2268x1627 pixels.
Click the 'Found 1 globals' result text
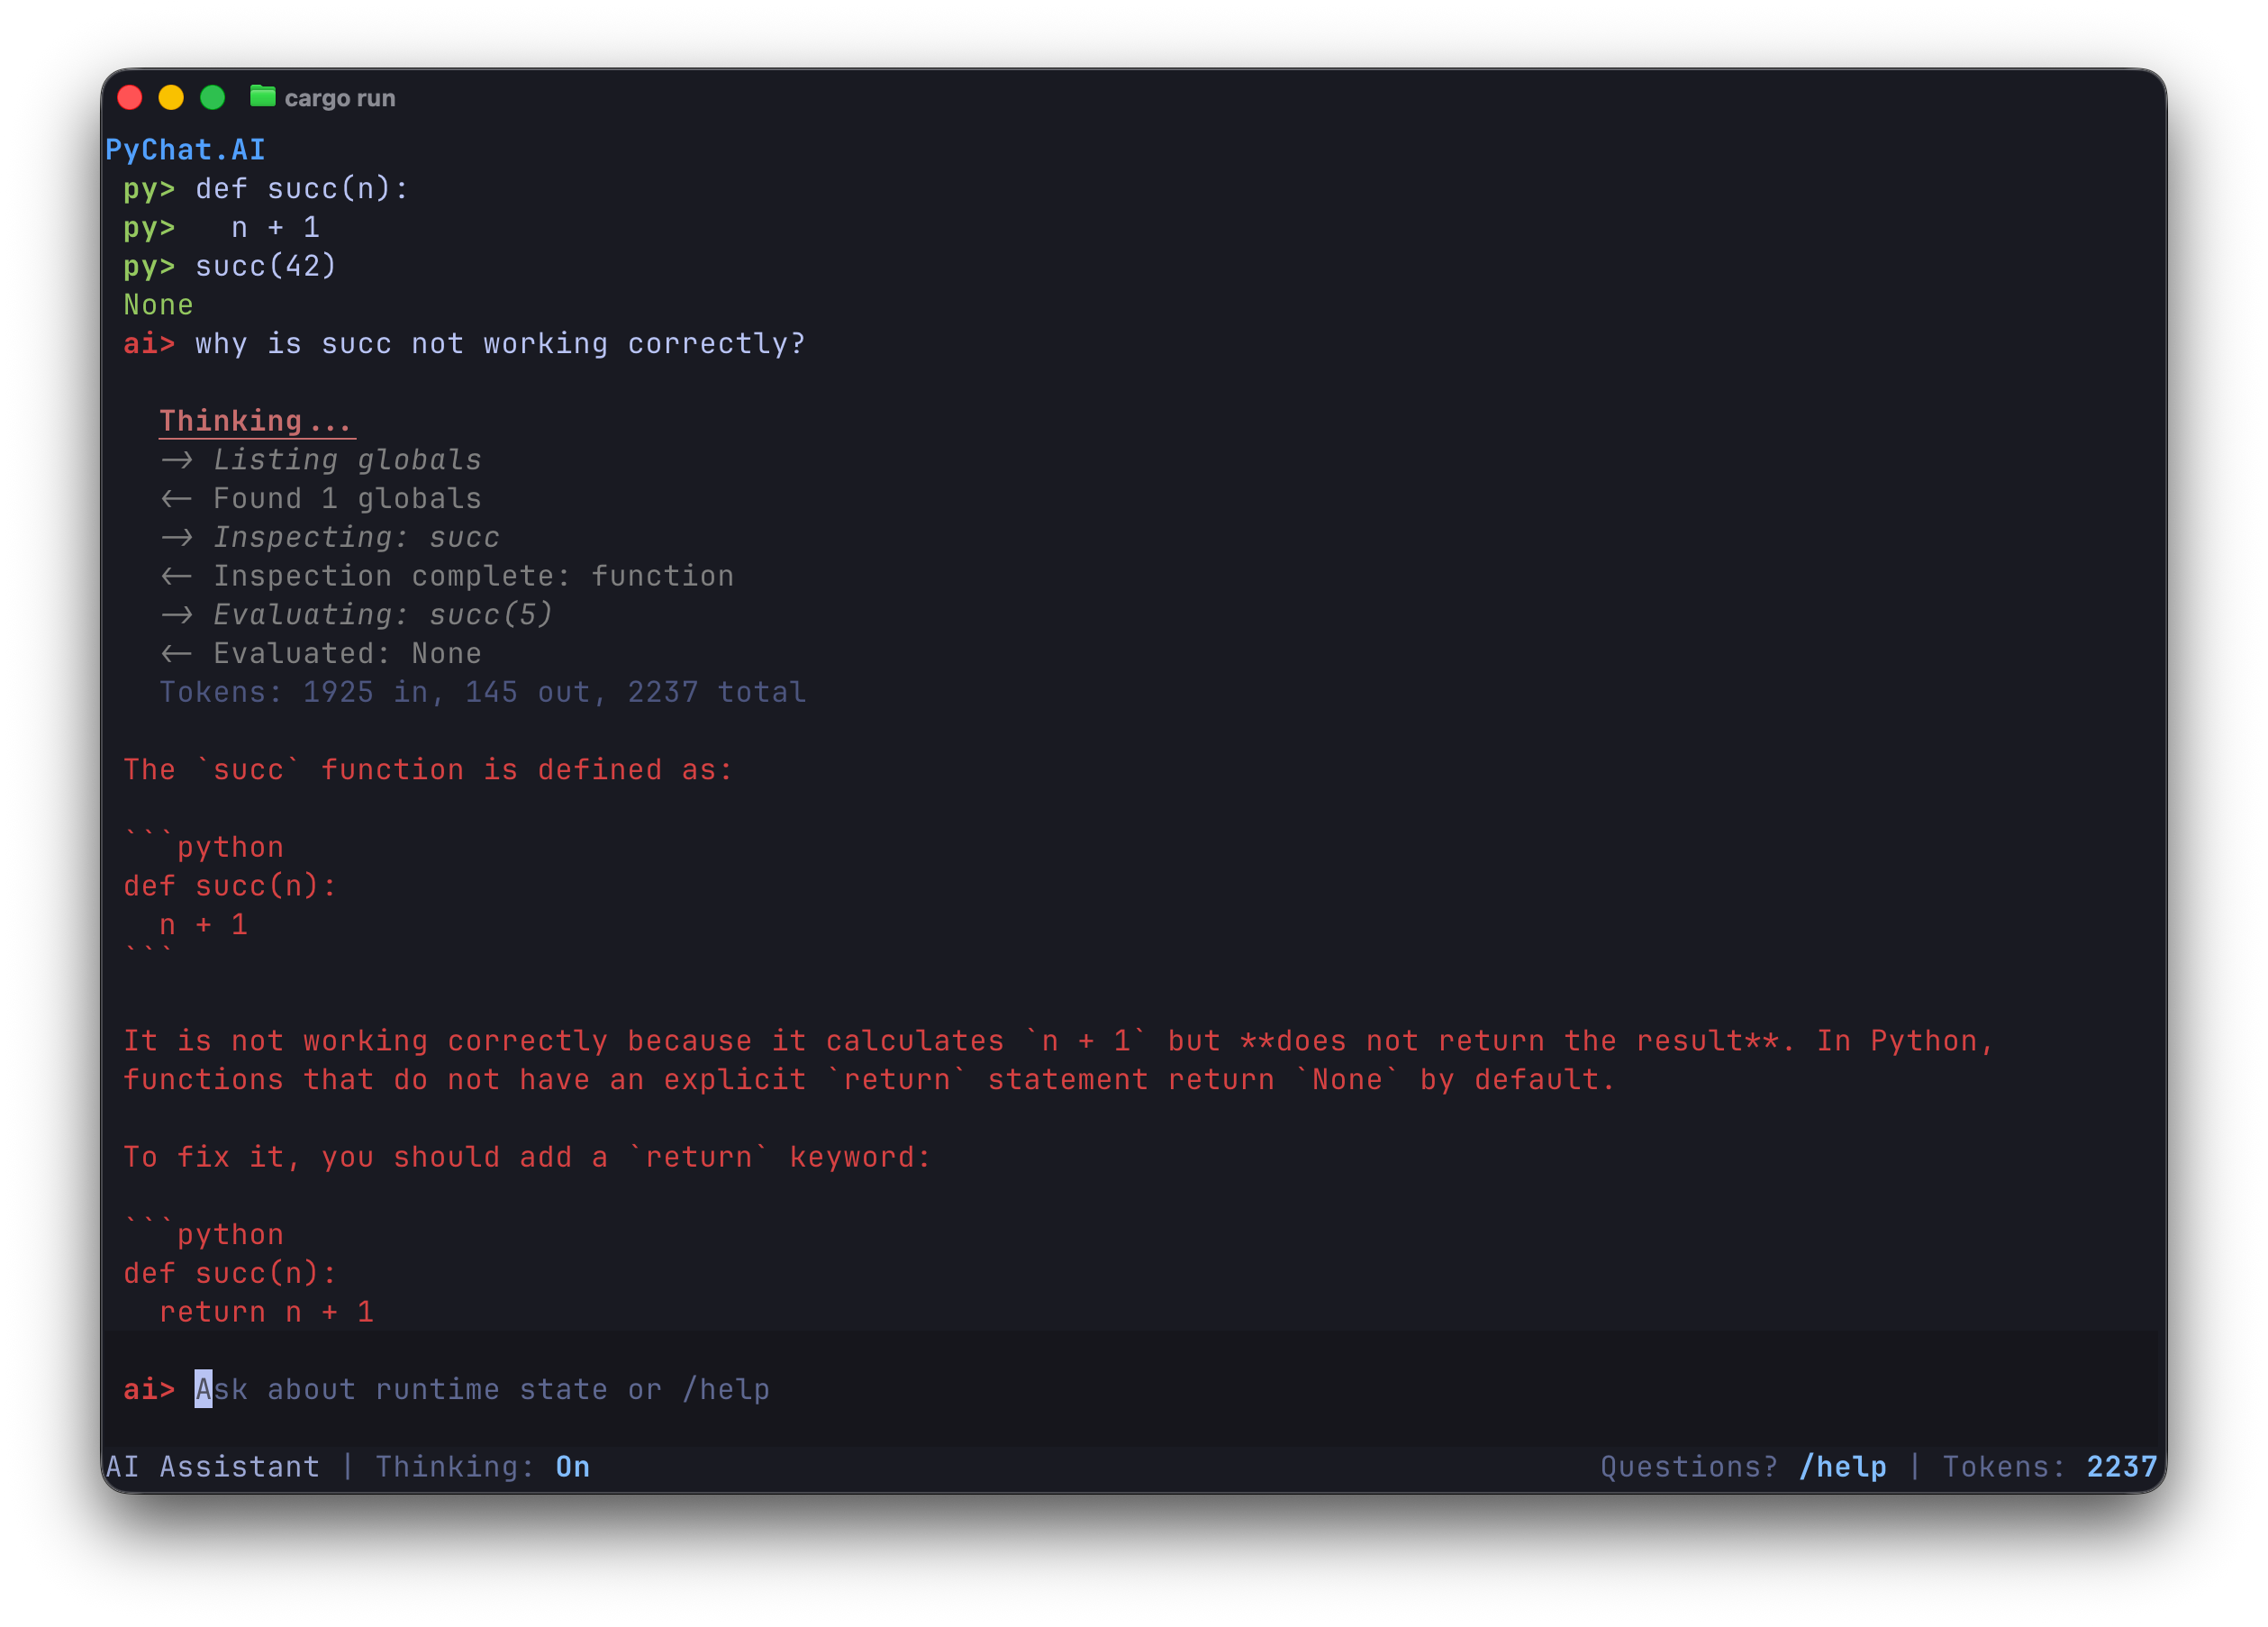pyautogui.click(x=347, y=499)
